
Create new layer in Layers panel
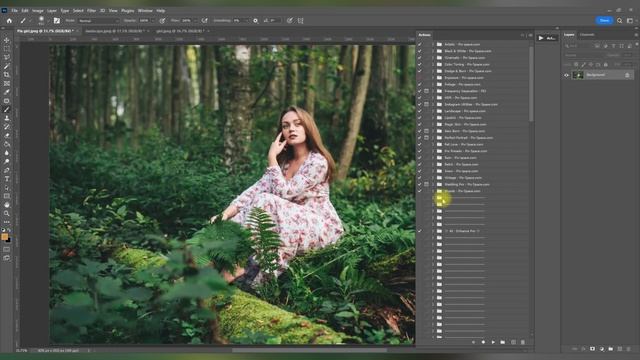pyautogui.click(x=620, y=349)
